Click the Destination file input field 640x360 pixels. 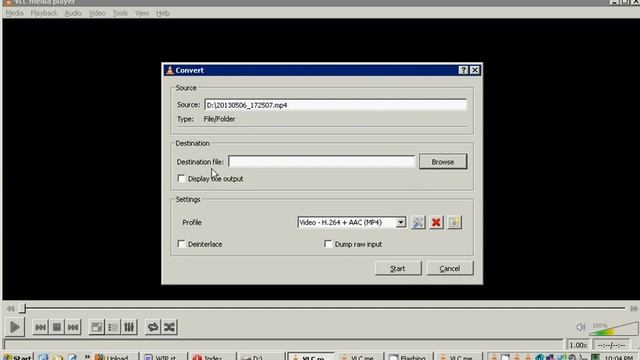tap(322, 162)
